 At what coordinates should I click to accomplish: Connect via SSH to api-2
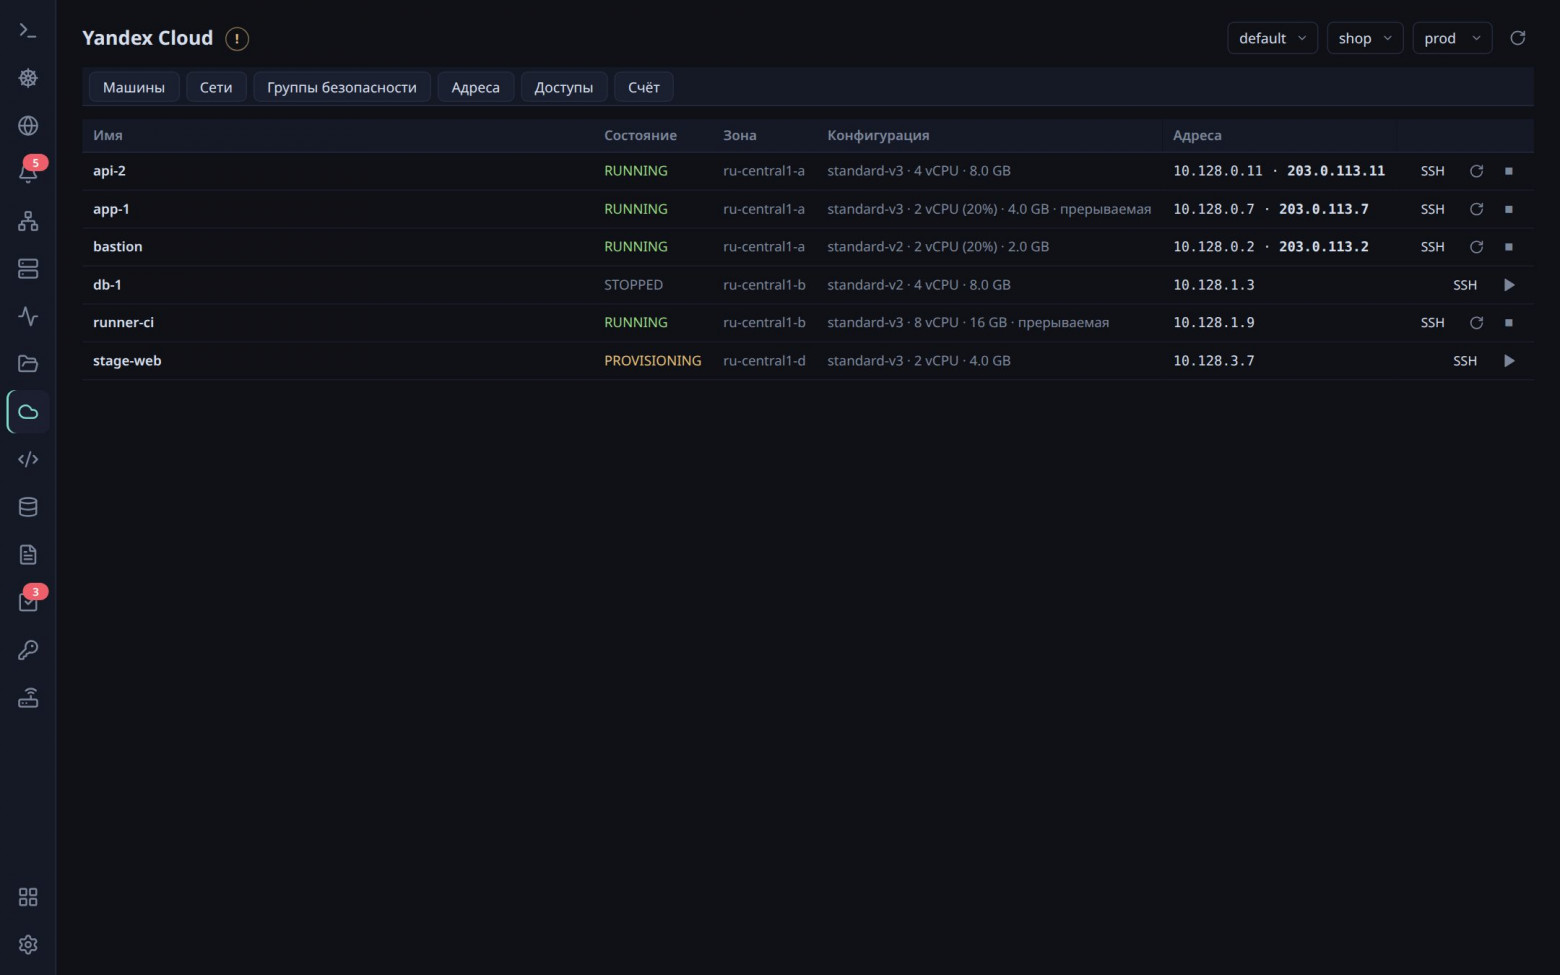pyautogui.click(x=1433, y=171)
